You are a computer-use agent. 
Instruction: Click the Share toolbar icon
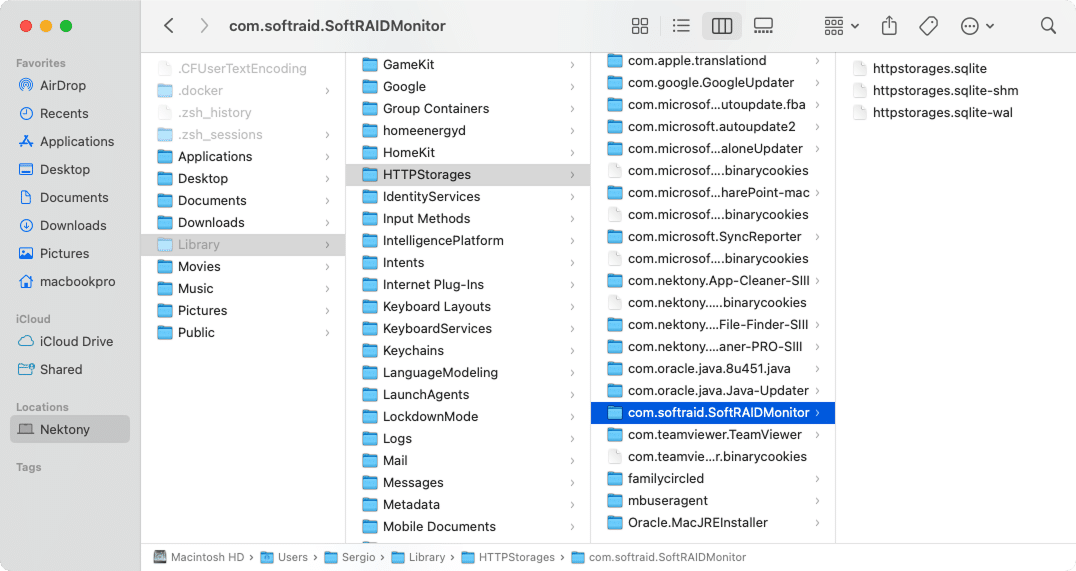tap(889, 26)
